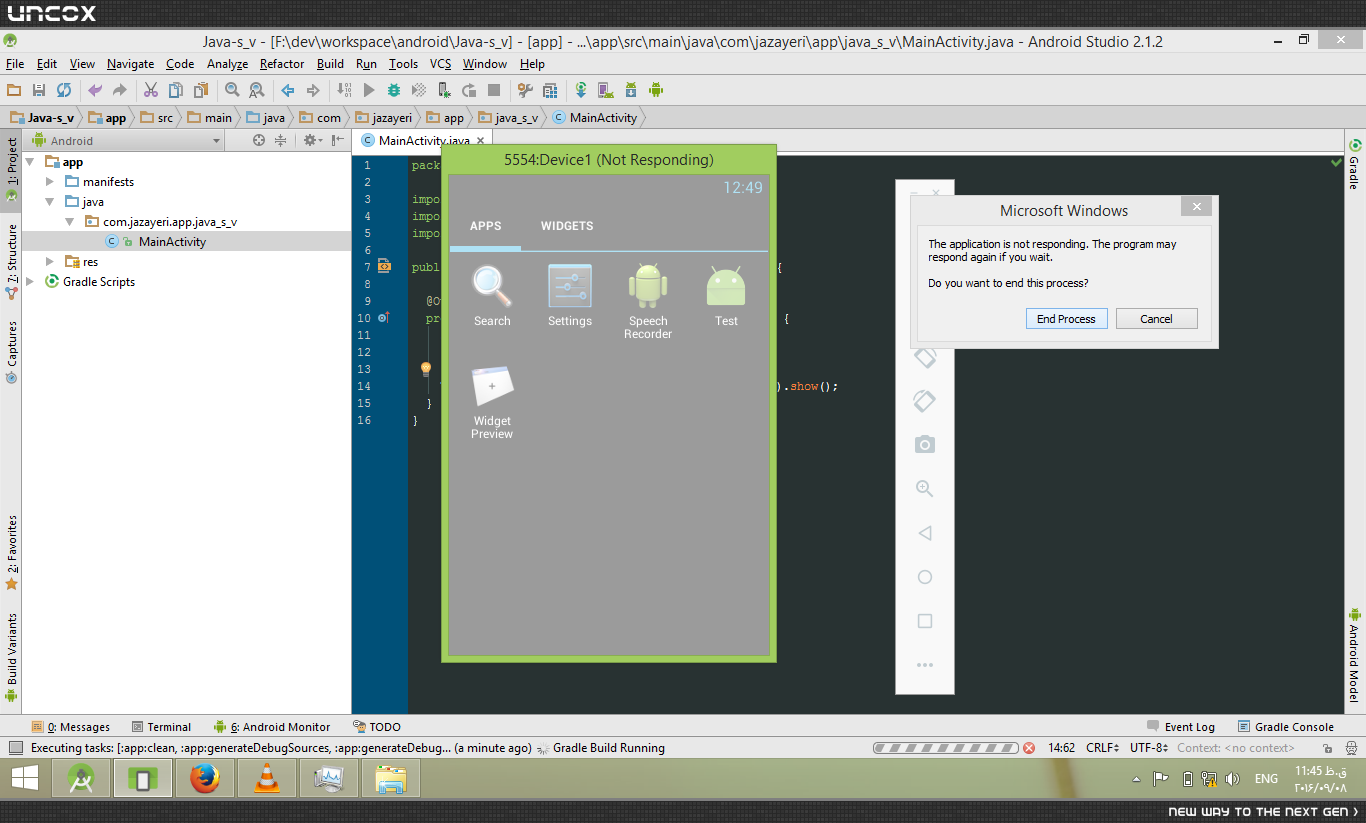The width and height of the screenshot is (1366, 823).
Task: Click the green Debug bug icon
Action: [x=394, y=90]
